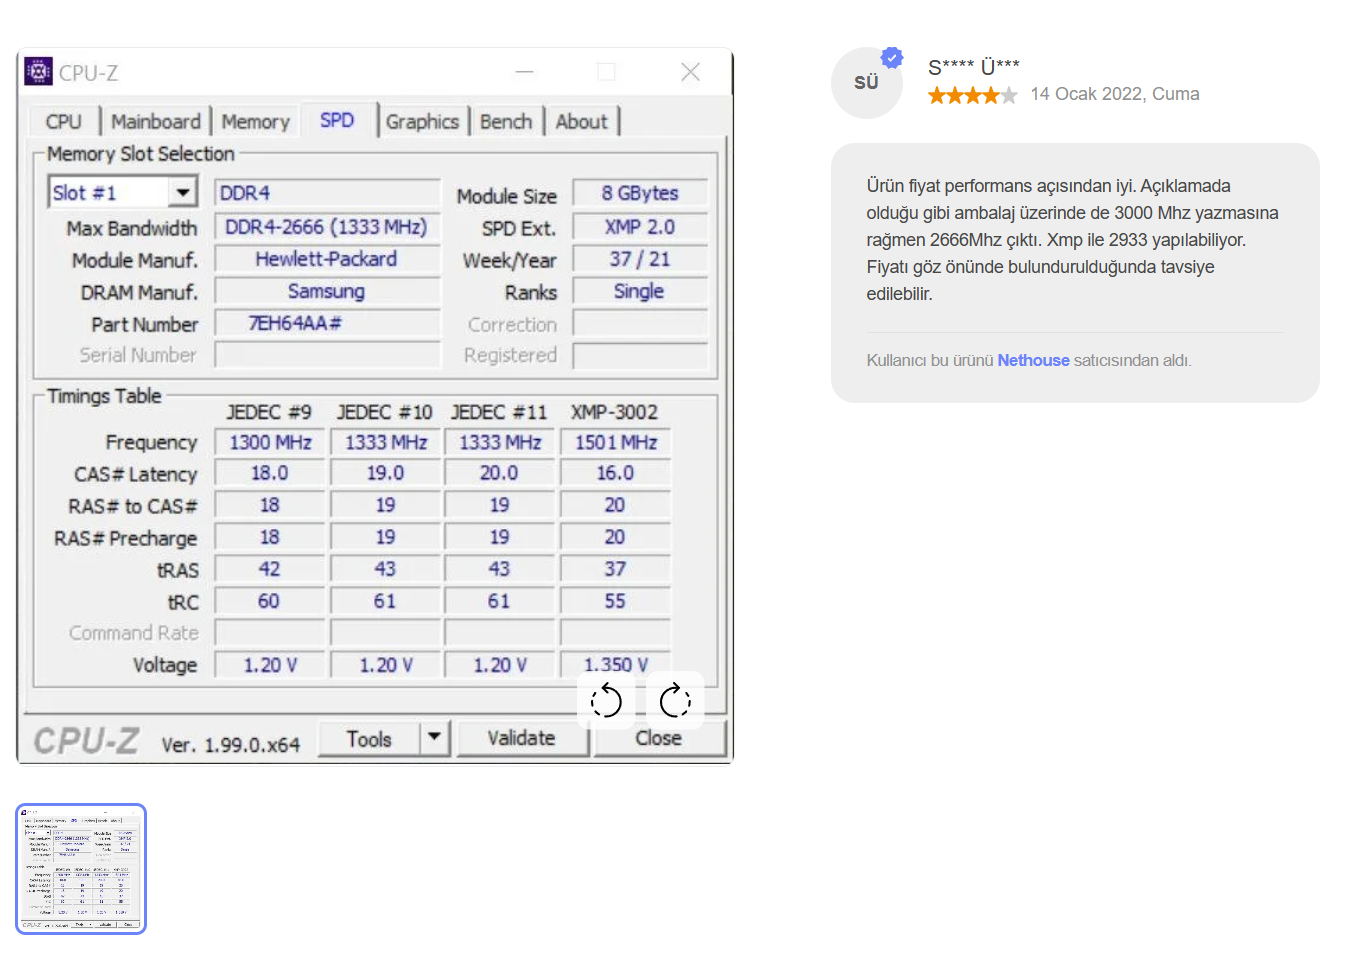Click the JEDEC #10 column header
Screen dimensions: 1361x957
click(385, 412)
